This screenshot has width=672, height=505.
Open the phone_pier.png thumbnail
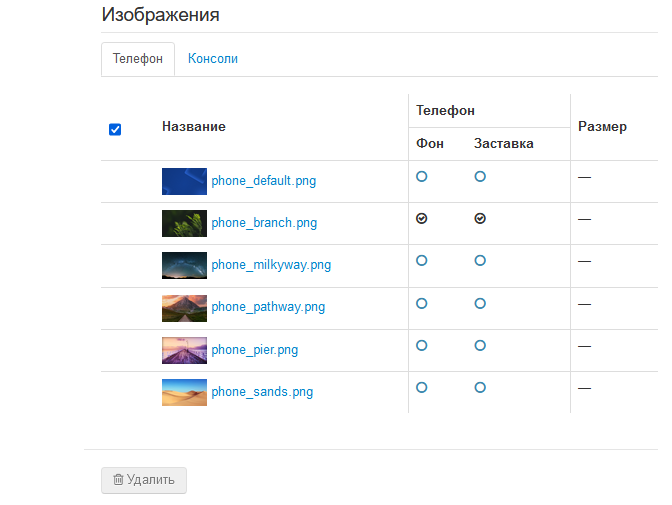(184, 350)
